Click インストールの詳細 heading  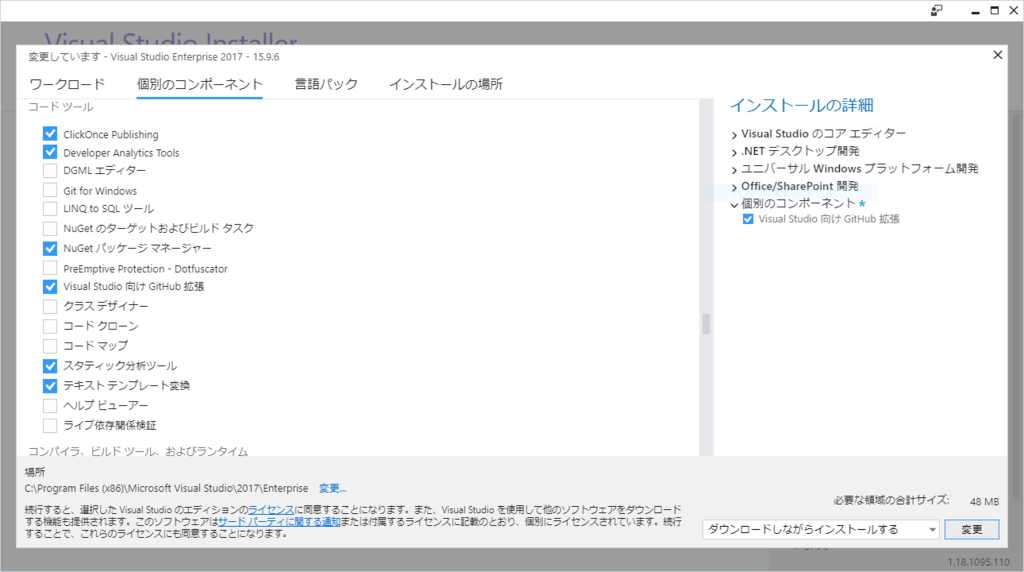tap(801, 105)
